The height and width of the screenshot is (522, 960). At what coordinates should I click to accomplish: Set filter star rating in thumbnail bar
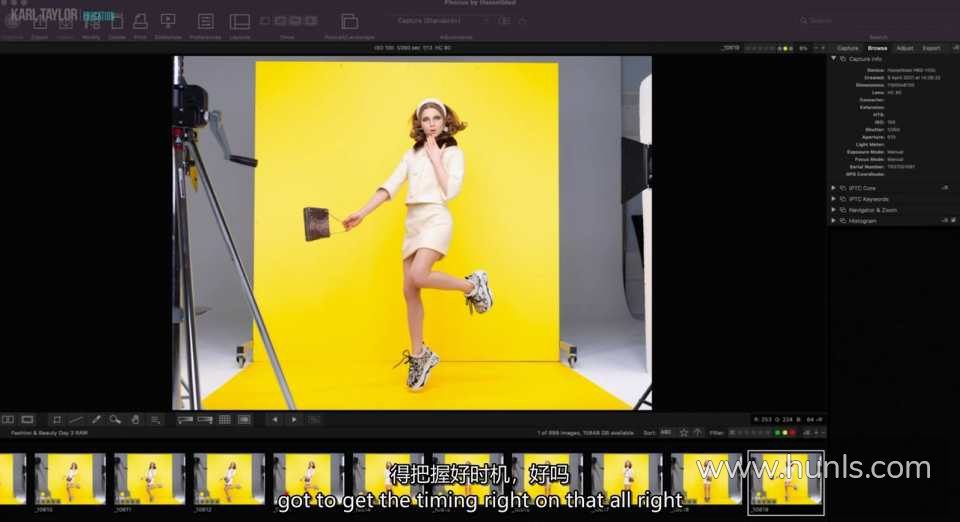tap(752, 433)
